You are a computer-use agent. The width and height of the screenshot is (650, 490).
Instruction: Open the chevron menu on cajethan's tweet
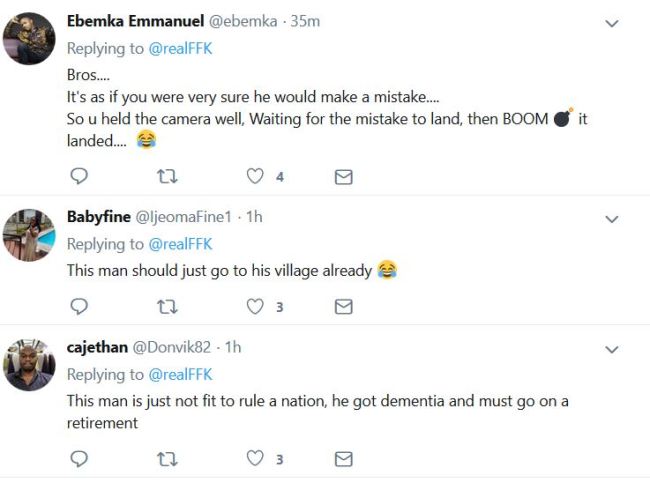[612, 349]
